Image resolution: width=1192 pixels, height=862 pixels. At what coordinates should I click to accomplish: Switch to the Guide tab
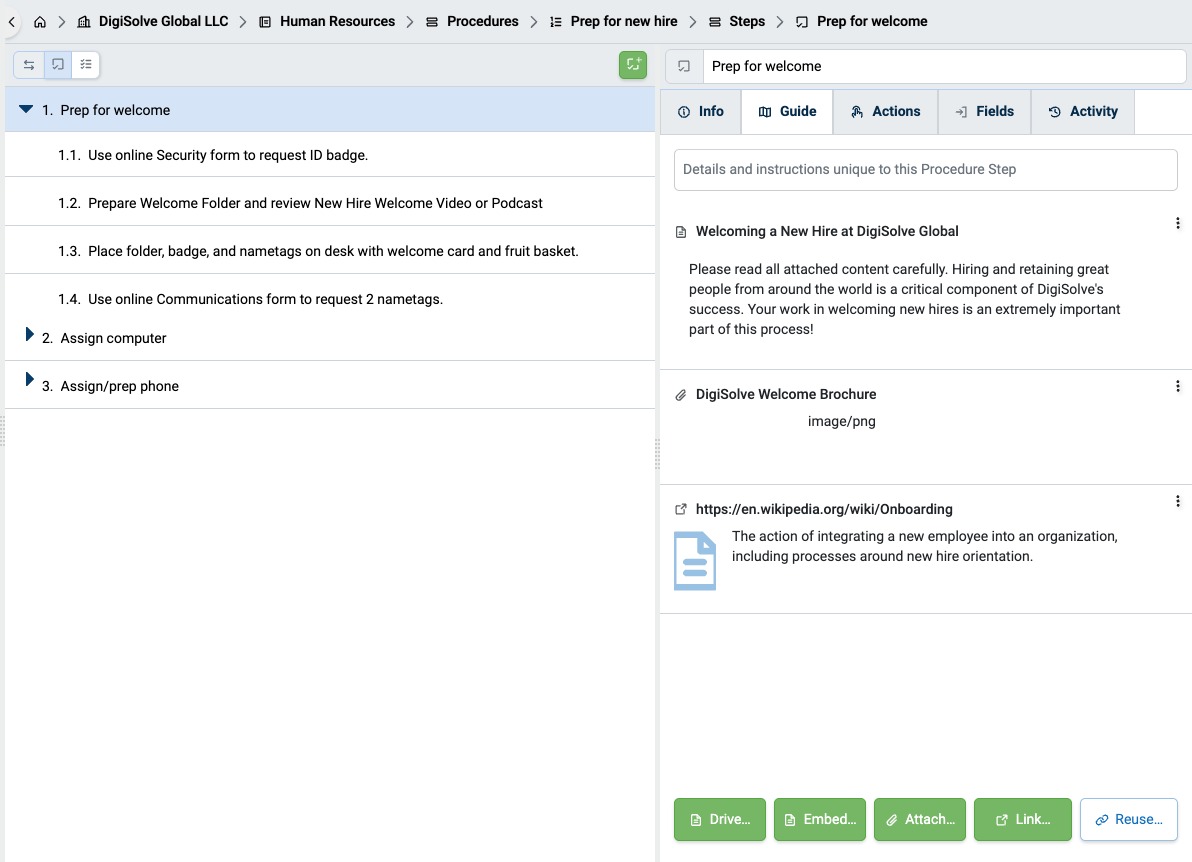click(787, 112)
